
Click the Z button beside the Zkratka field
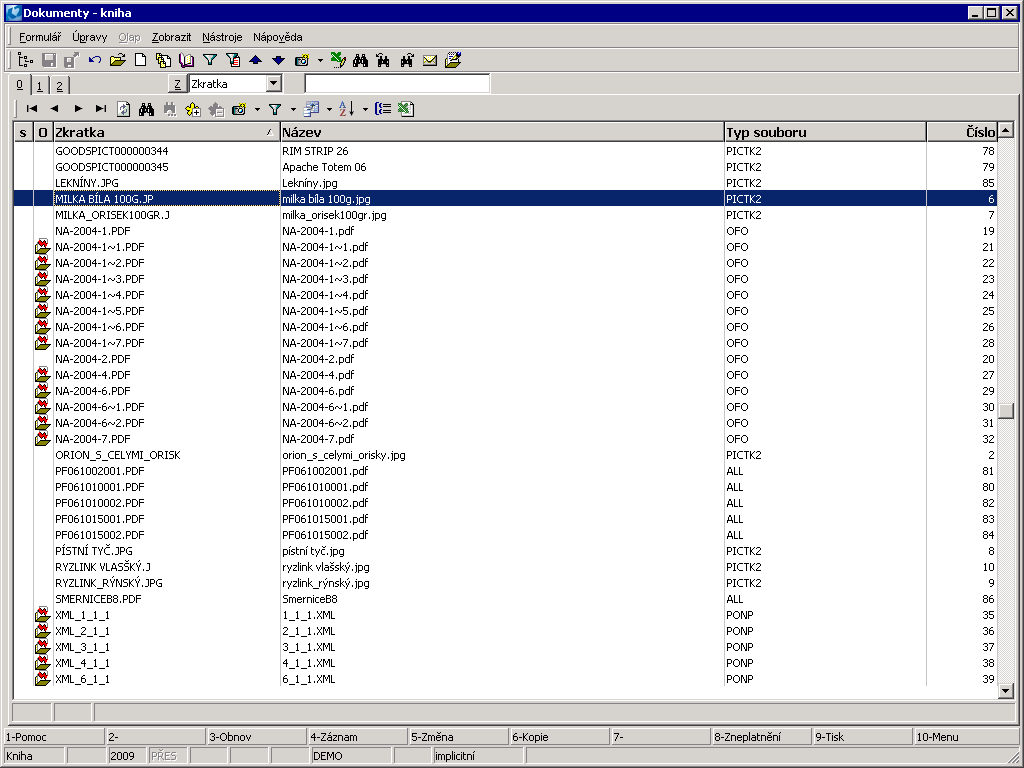pyautogui.click(x=177, y=84)
